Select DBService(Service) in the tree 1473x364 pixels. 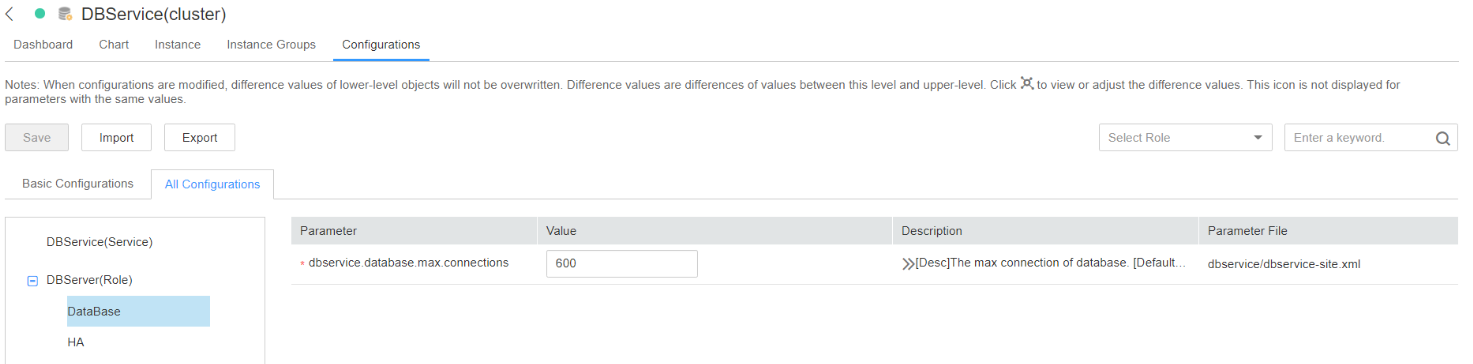tap(99, 242)
